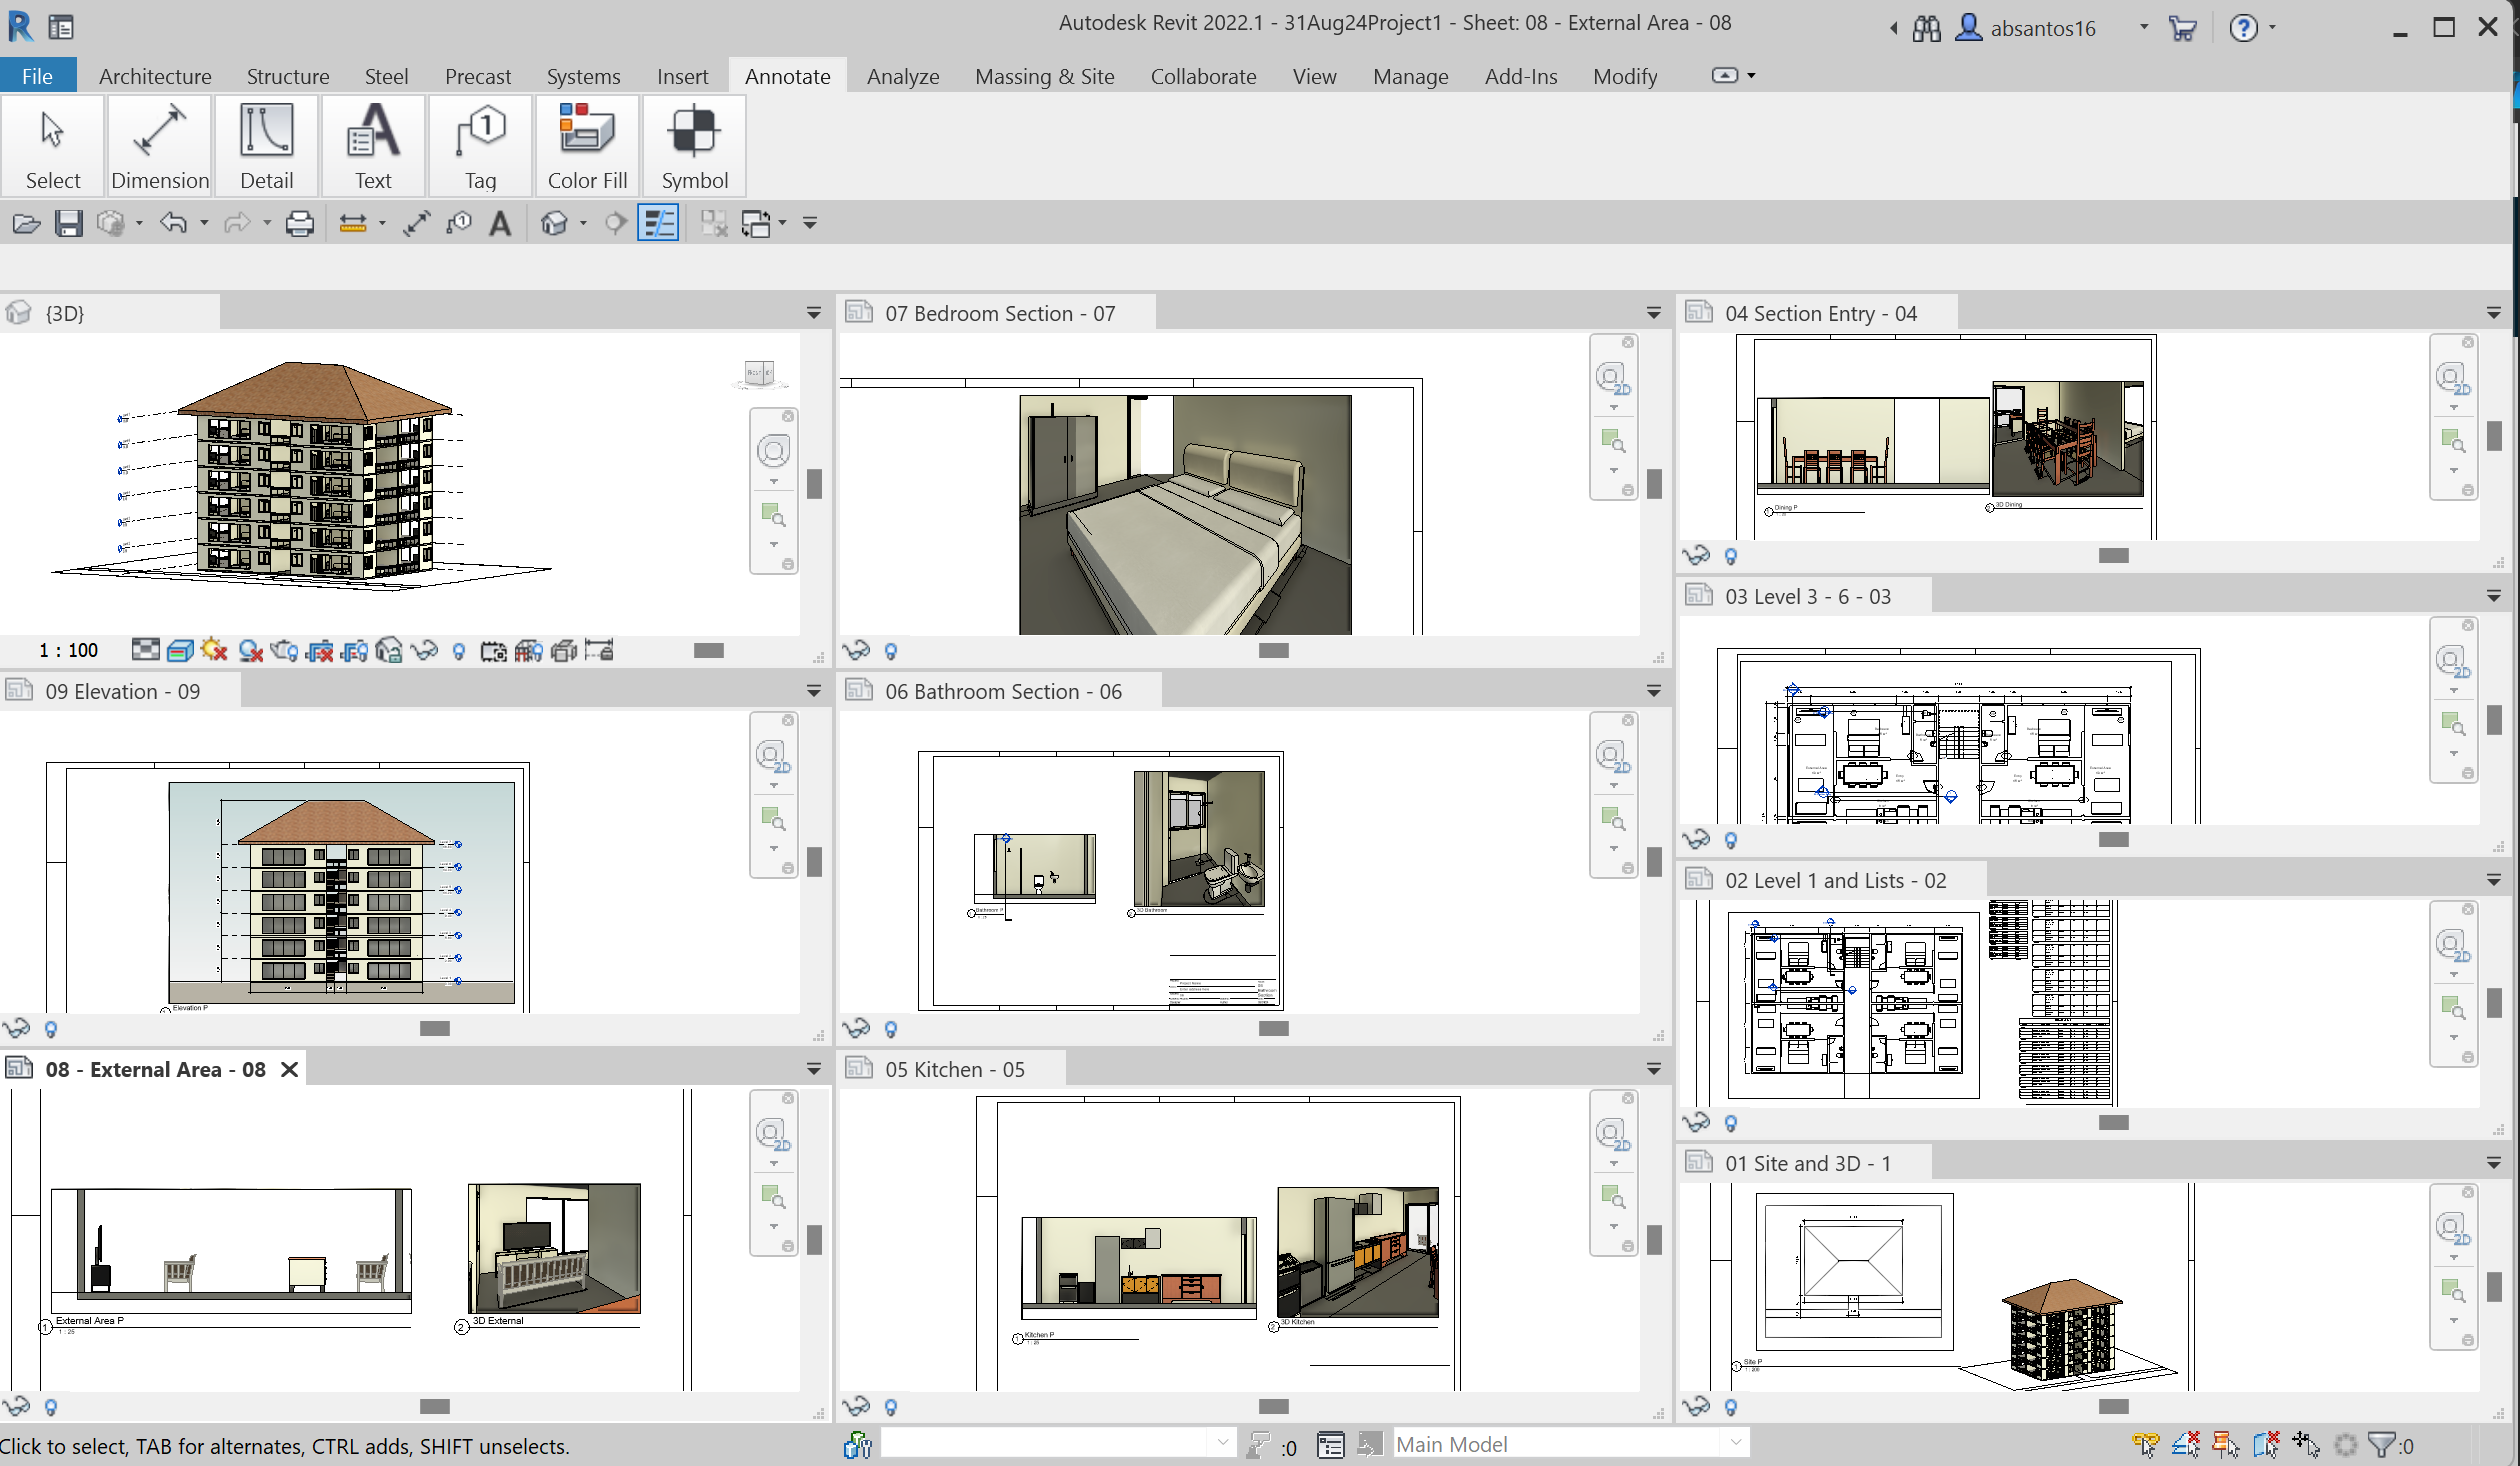Open Worksets icon in status bar
The width and height of the screenshot is (2520, 1466).
click(x=857, y=1445)
